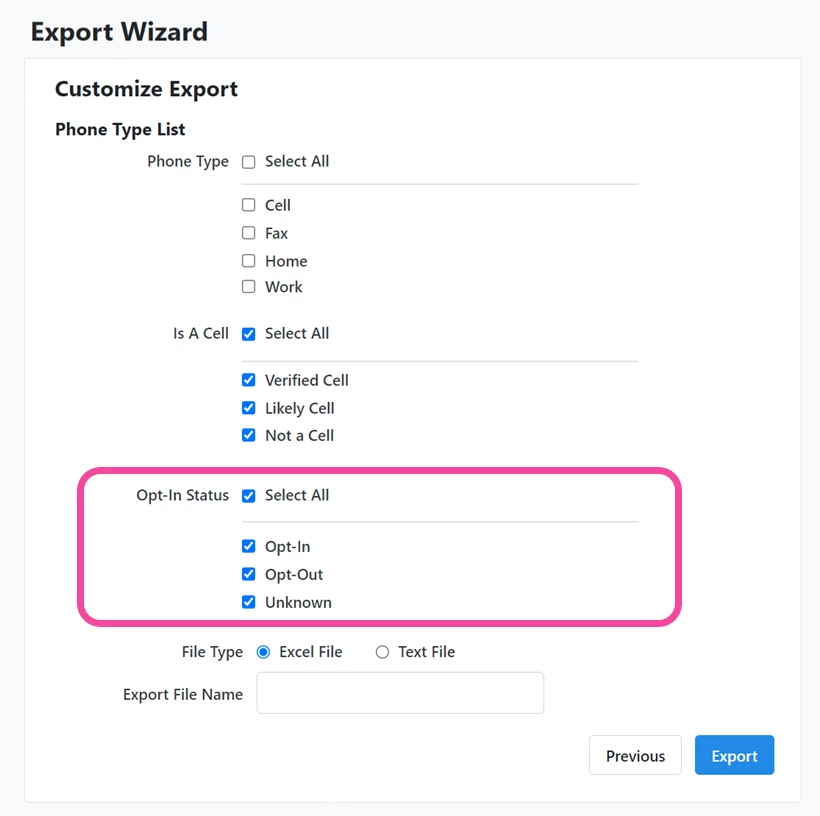Viewport: 820px width, 816px height.
Task: Uncheck the Likely Cell checkbox
Action: pyautogui.click(x=248, y=408)
